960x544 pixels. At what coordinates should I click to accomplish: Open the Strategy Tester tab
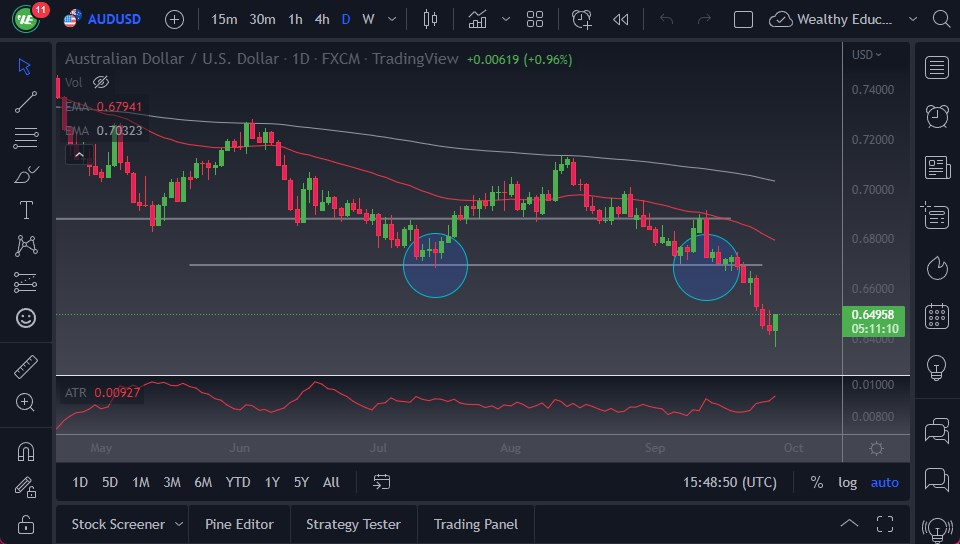coord(353,524)
